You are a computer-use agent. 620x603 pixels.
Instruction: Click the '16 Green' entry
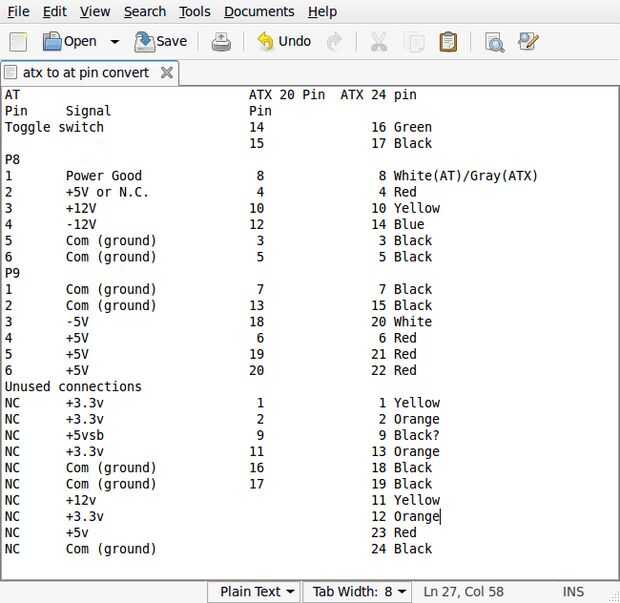pyautogui.click(x=401, y=127)
